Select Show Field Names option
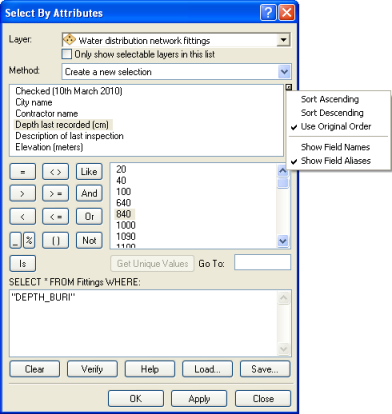 coord(335,147)
